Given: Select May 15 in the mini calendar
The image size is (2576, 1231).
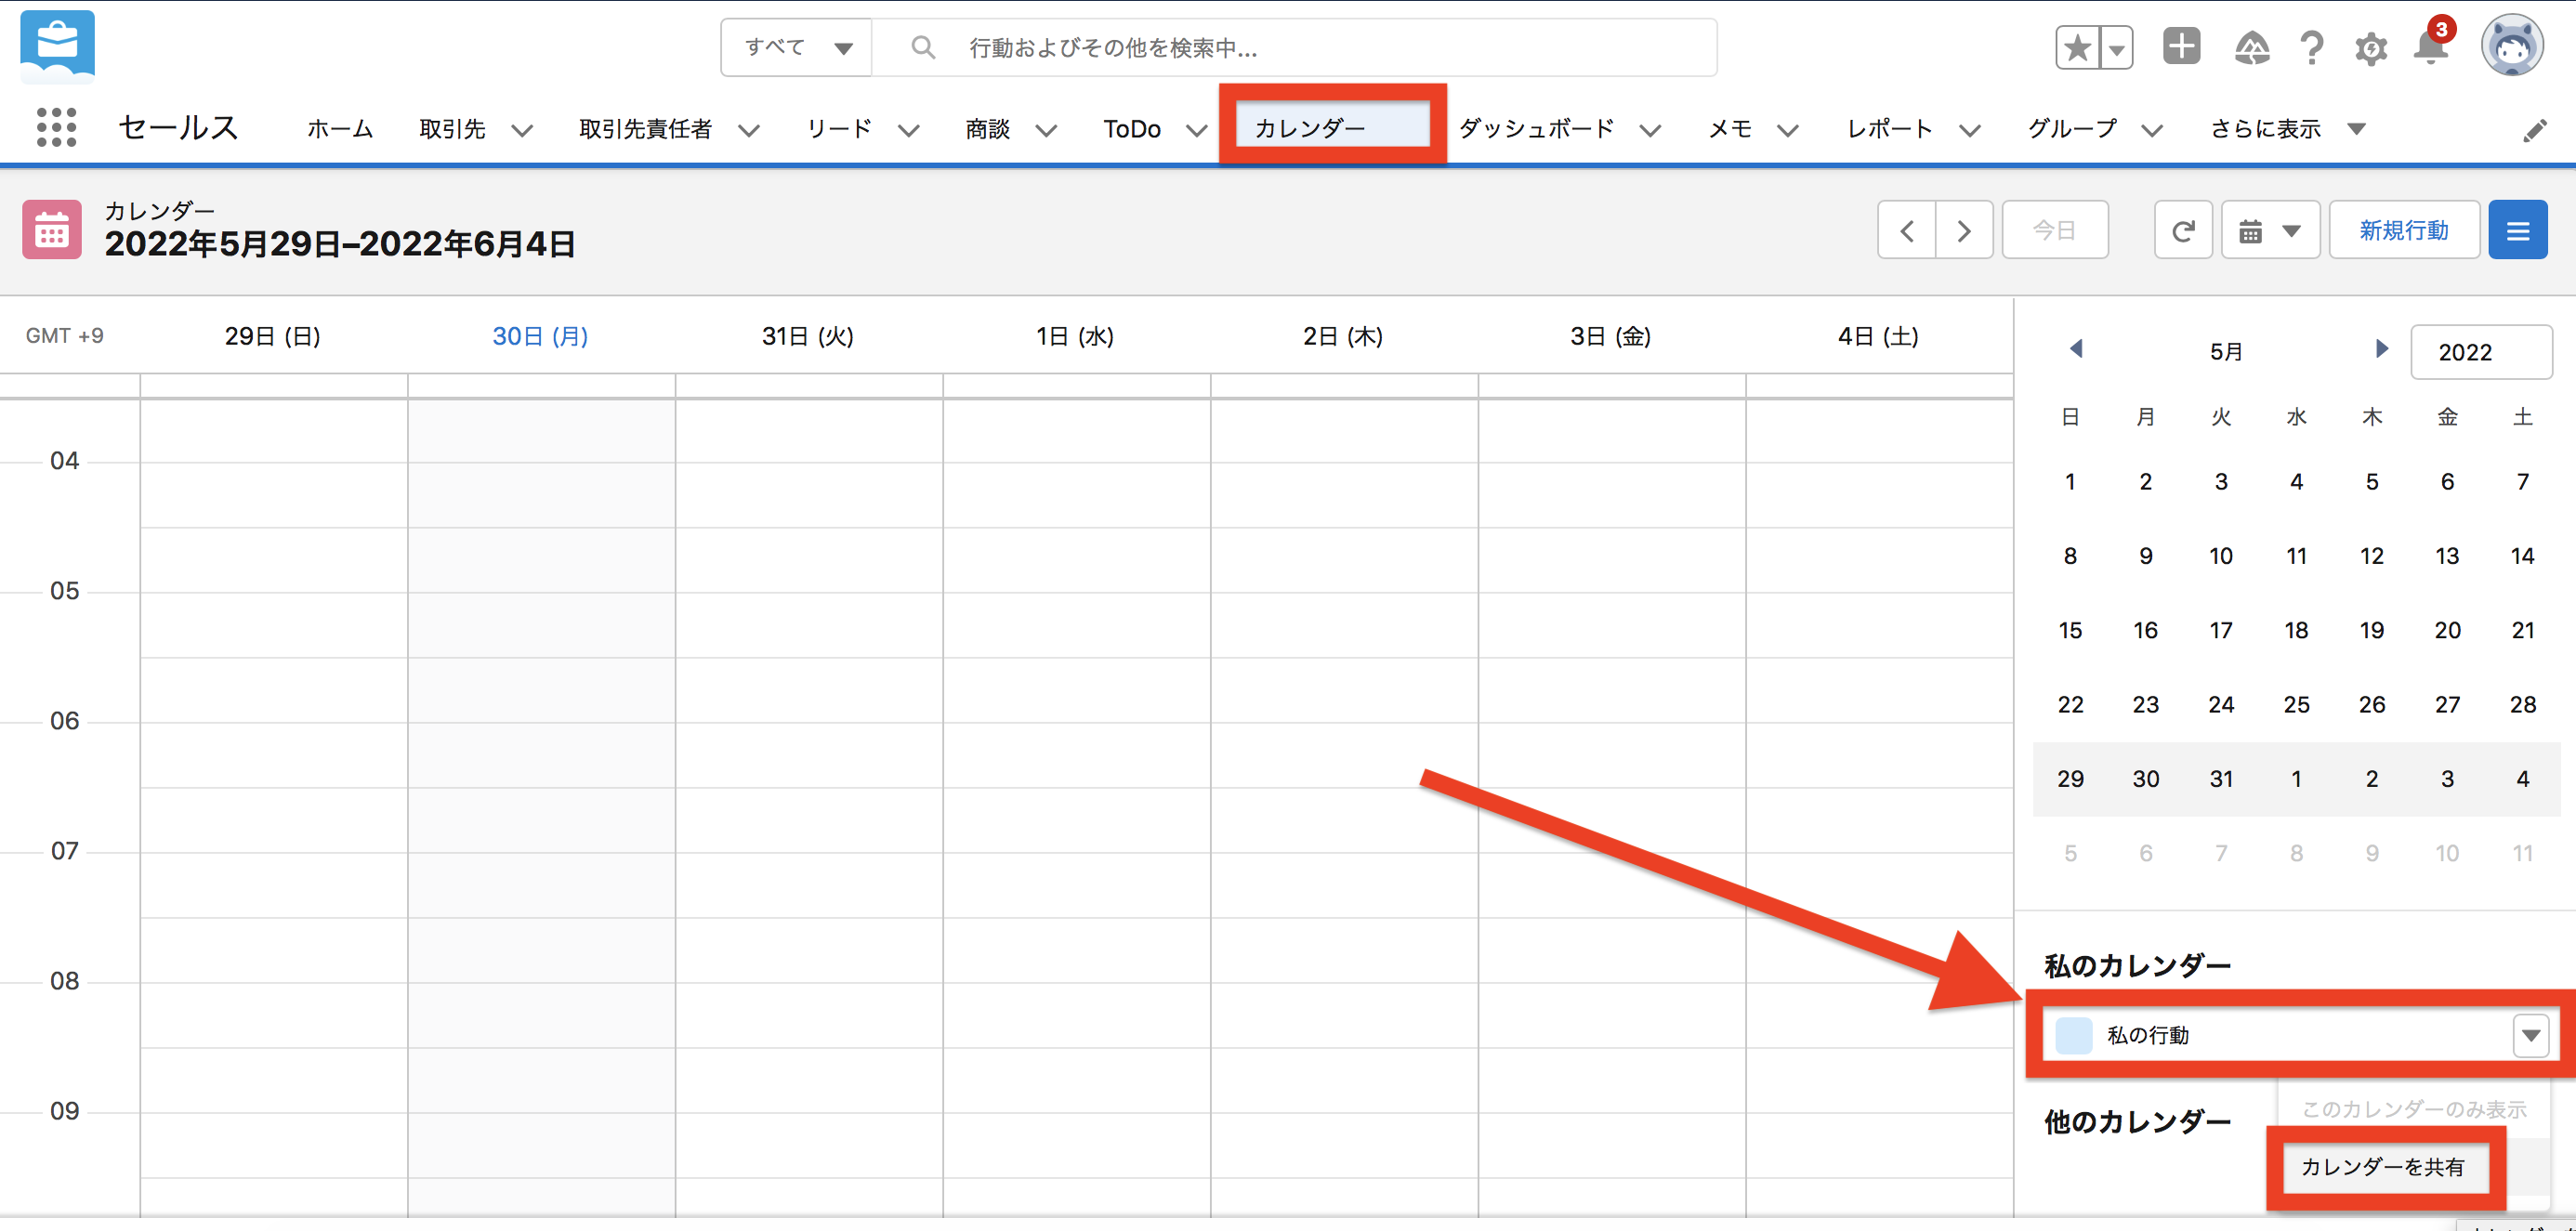Looking at the screenshot, I should pos(2070,630).
